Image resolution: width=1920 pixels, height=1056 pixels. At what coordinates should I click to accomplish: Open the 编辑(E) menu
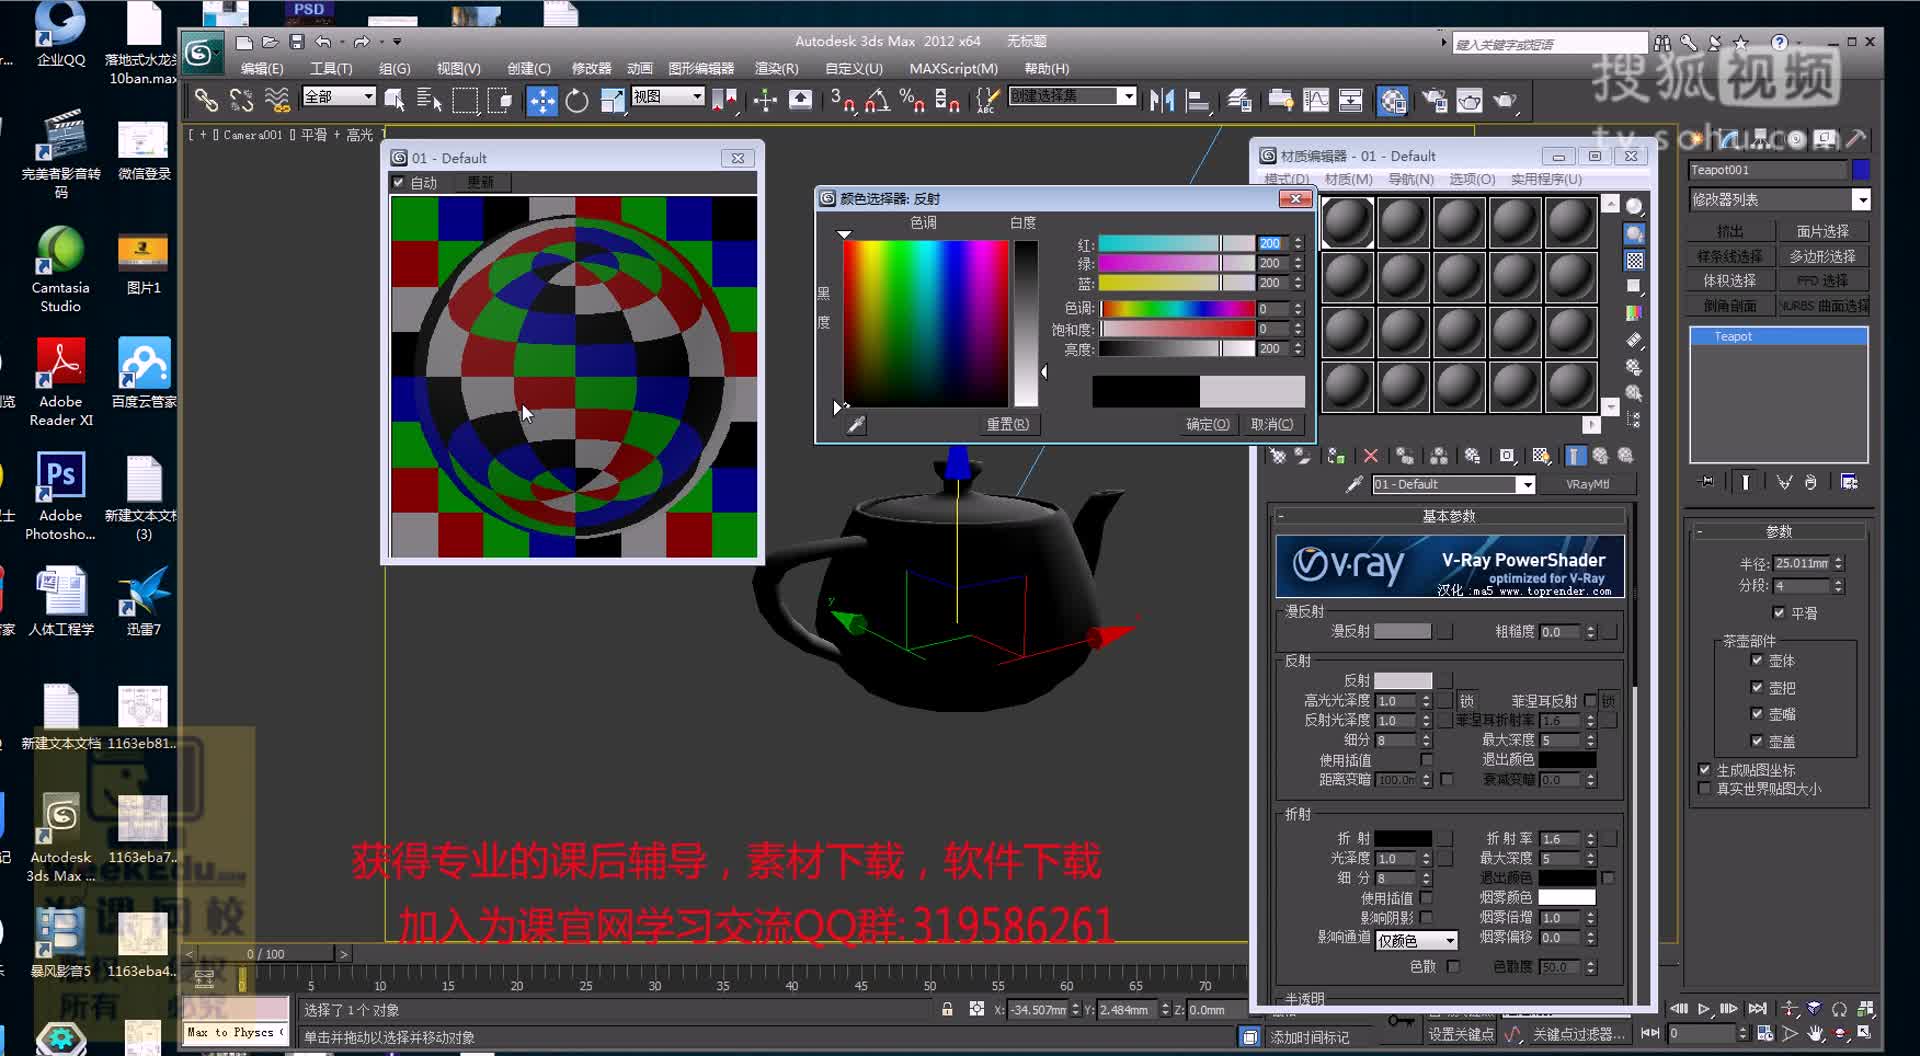click(x=262, y=68)
